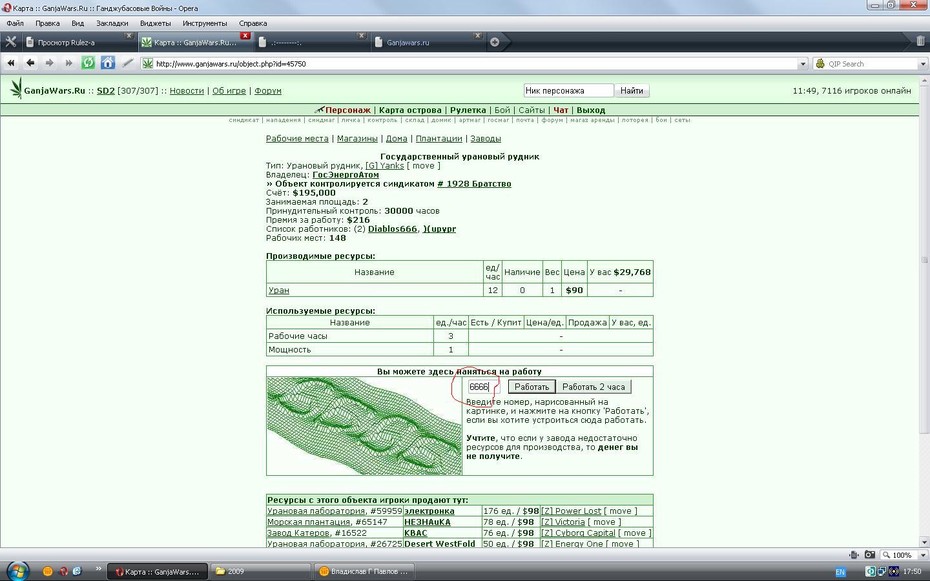This screenshot has width=930, height=581.
Task: Open the Закладки menu
Action: (x=112, y=23)
